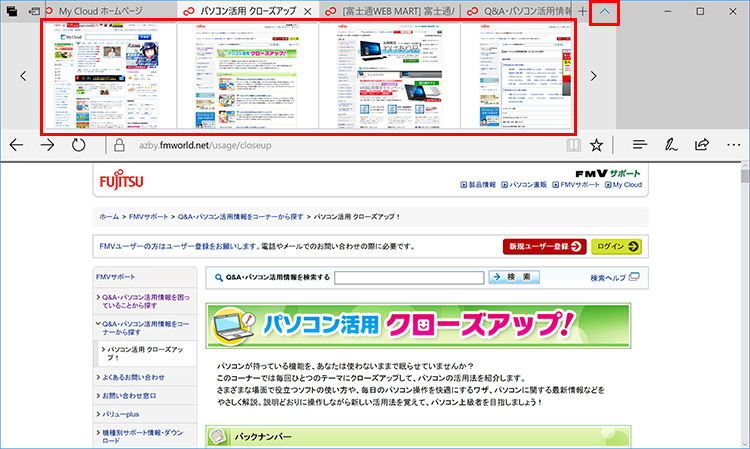This screenshot has height=449, width=750.
Task: Open the Hub three-lines icon
Action: 640,145
